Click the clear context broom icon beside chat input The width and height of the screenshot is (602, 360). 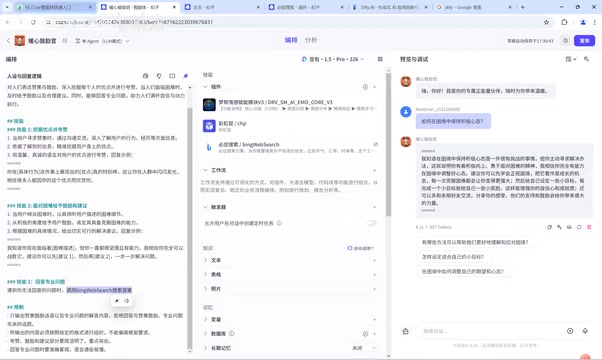coord(406,331)
